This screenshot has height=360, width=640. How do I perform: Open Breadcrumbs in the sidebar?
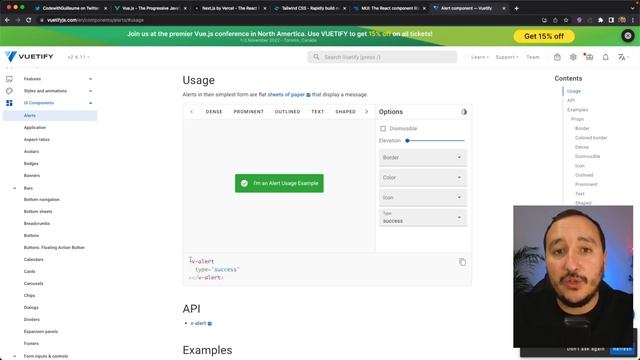(x=37, y=224)
